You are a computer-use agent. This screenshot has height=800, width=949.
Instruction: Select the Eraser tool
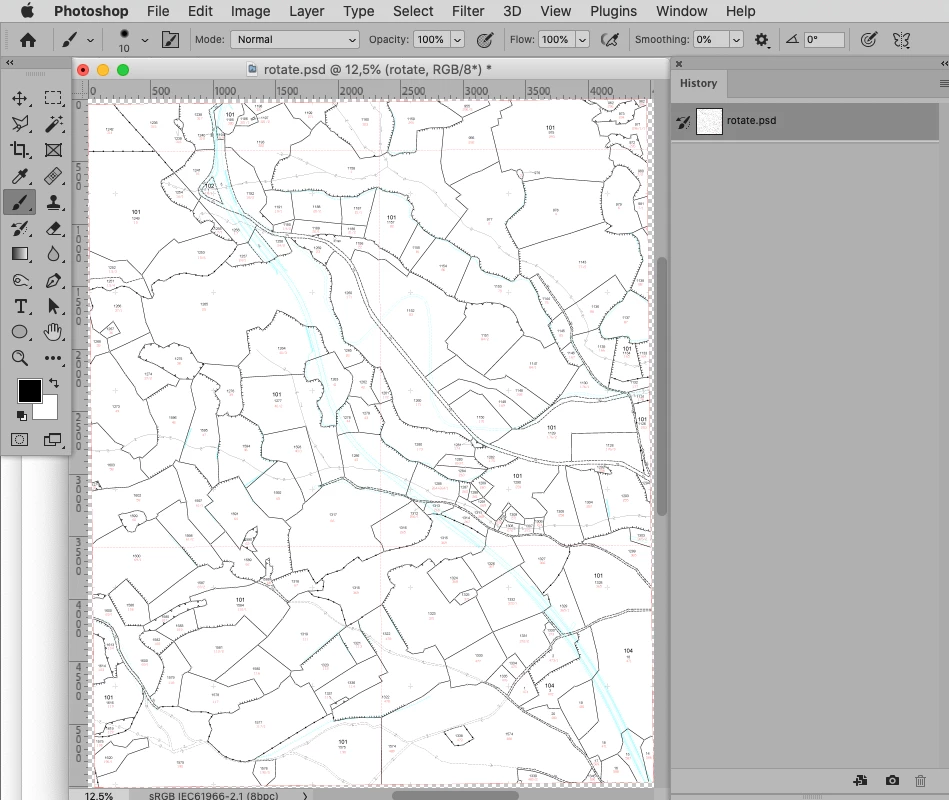tap(53, 228)
